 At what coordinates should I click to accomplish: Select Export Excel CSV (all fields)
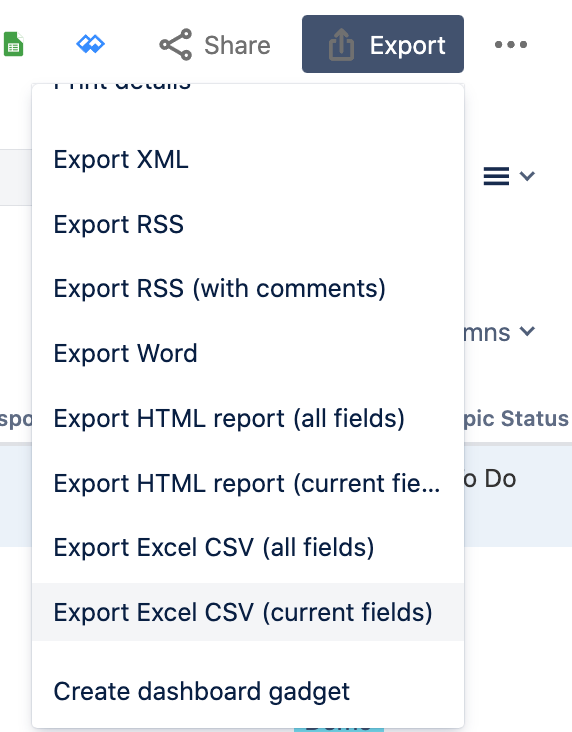click(247, 548)
